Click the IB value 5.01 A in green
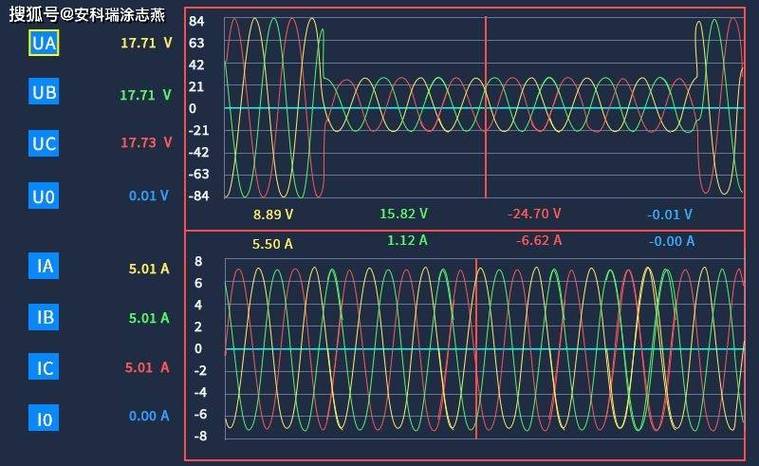The height and width of the screenshot is (466, 759). [149, 318]
